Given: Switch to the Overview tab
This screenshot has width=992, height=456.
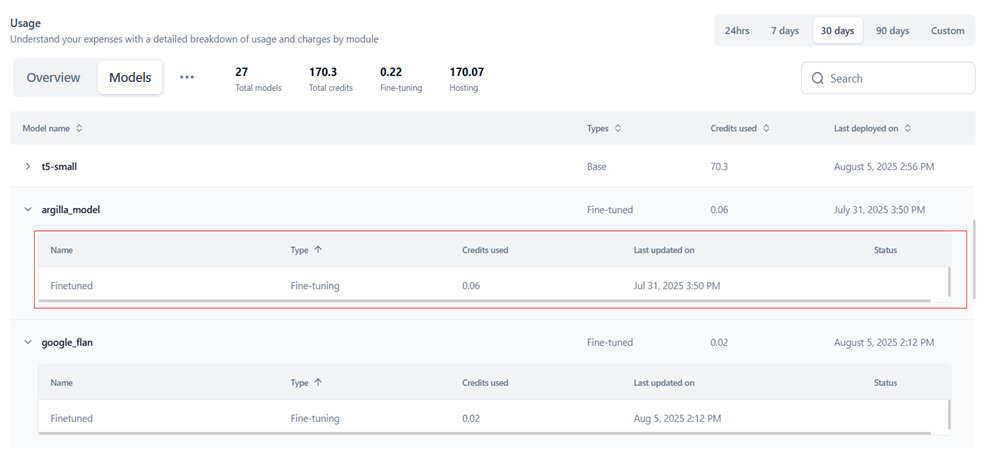Looking at the screenshot, I should (x=54, y=77).
